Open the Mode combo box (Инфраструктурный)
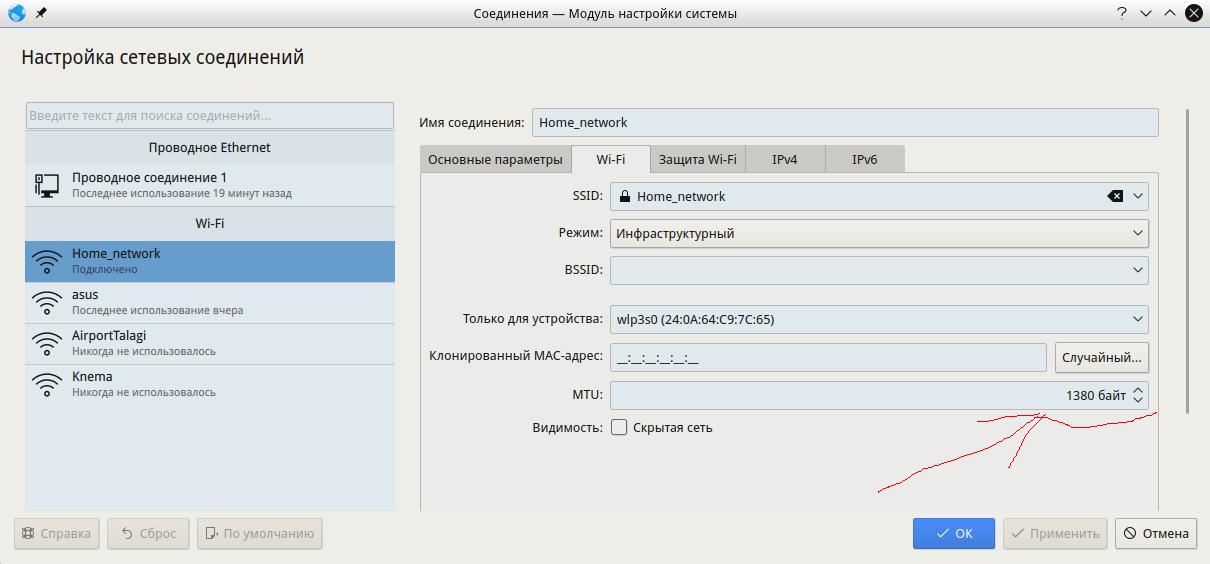The height and width of the screenshot is (564, 1210). tap(878, 233)
